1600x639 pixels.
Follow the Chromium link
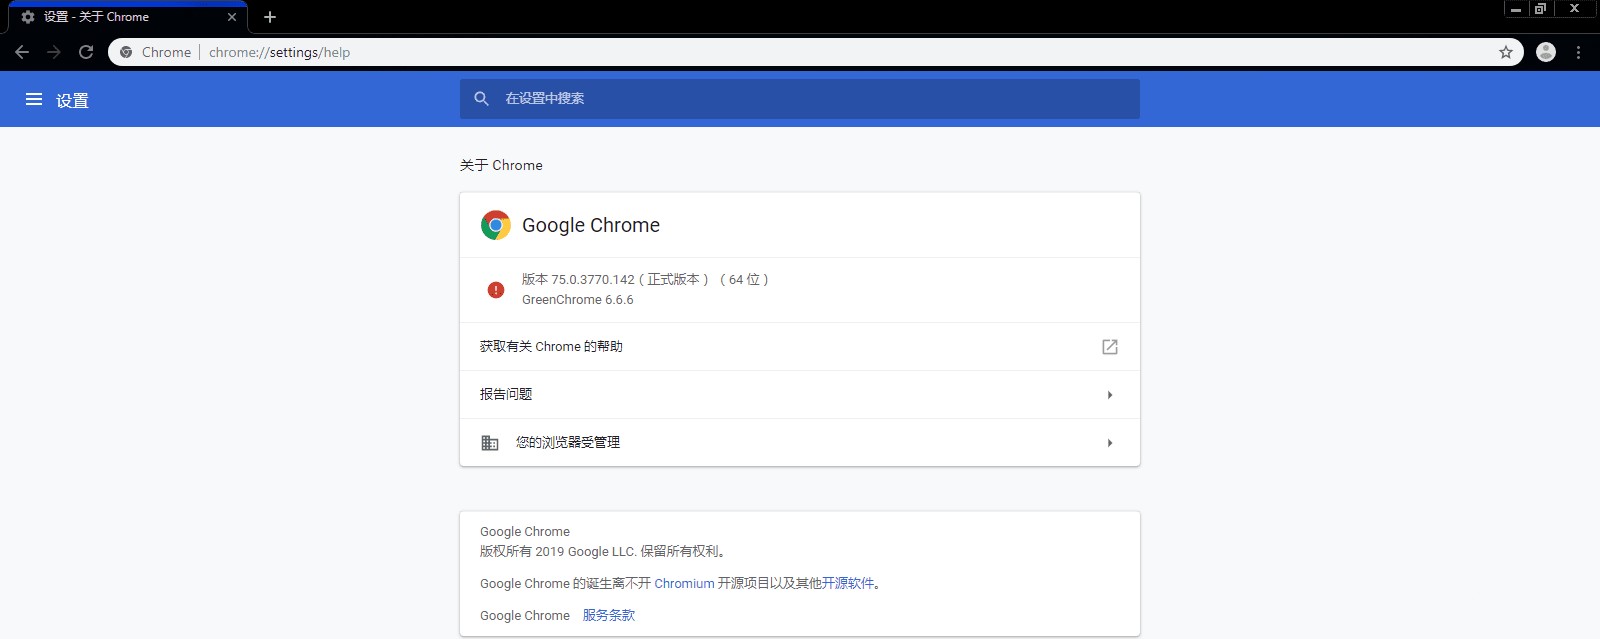point(684,584)
